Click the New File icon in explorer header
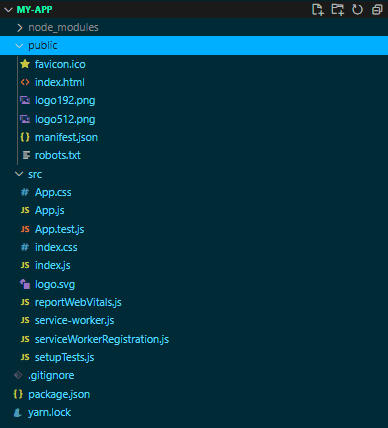This screenshot has width=388, height=428. click(x=318, y=9)
